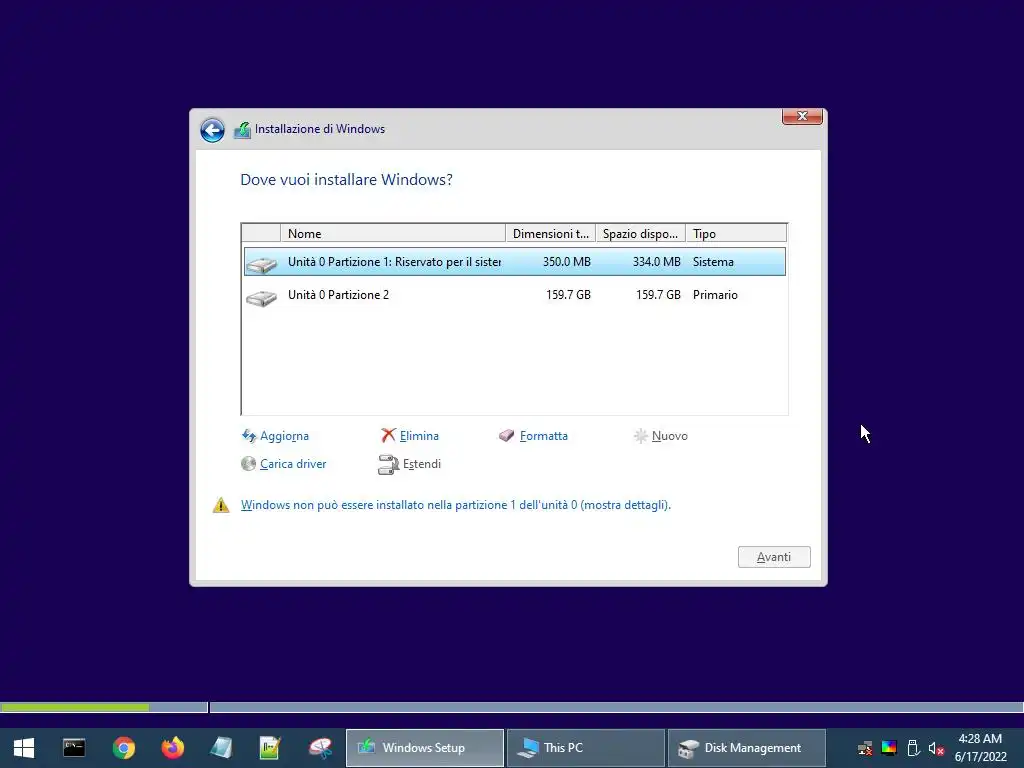The height and width of the screenshot is (768, 1024).
Task: Sort by the Tipo column header
Action: click(x=736, y=233)
